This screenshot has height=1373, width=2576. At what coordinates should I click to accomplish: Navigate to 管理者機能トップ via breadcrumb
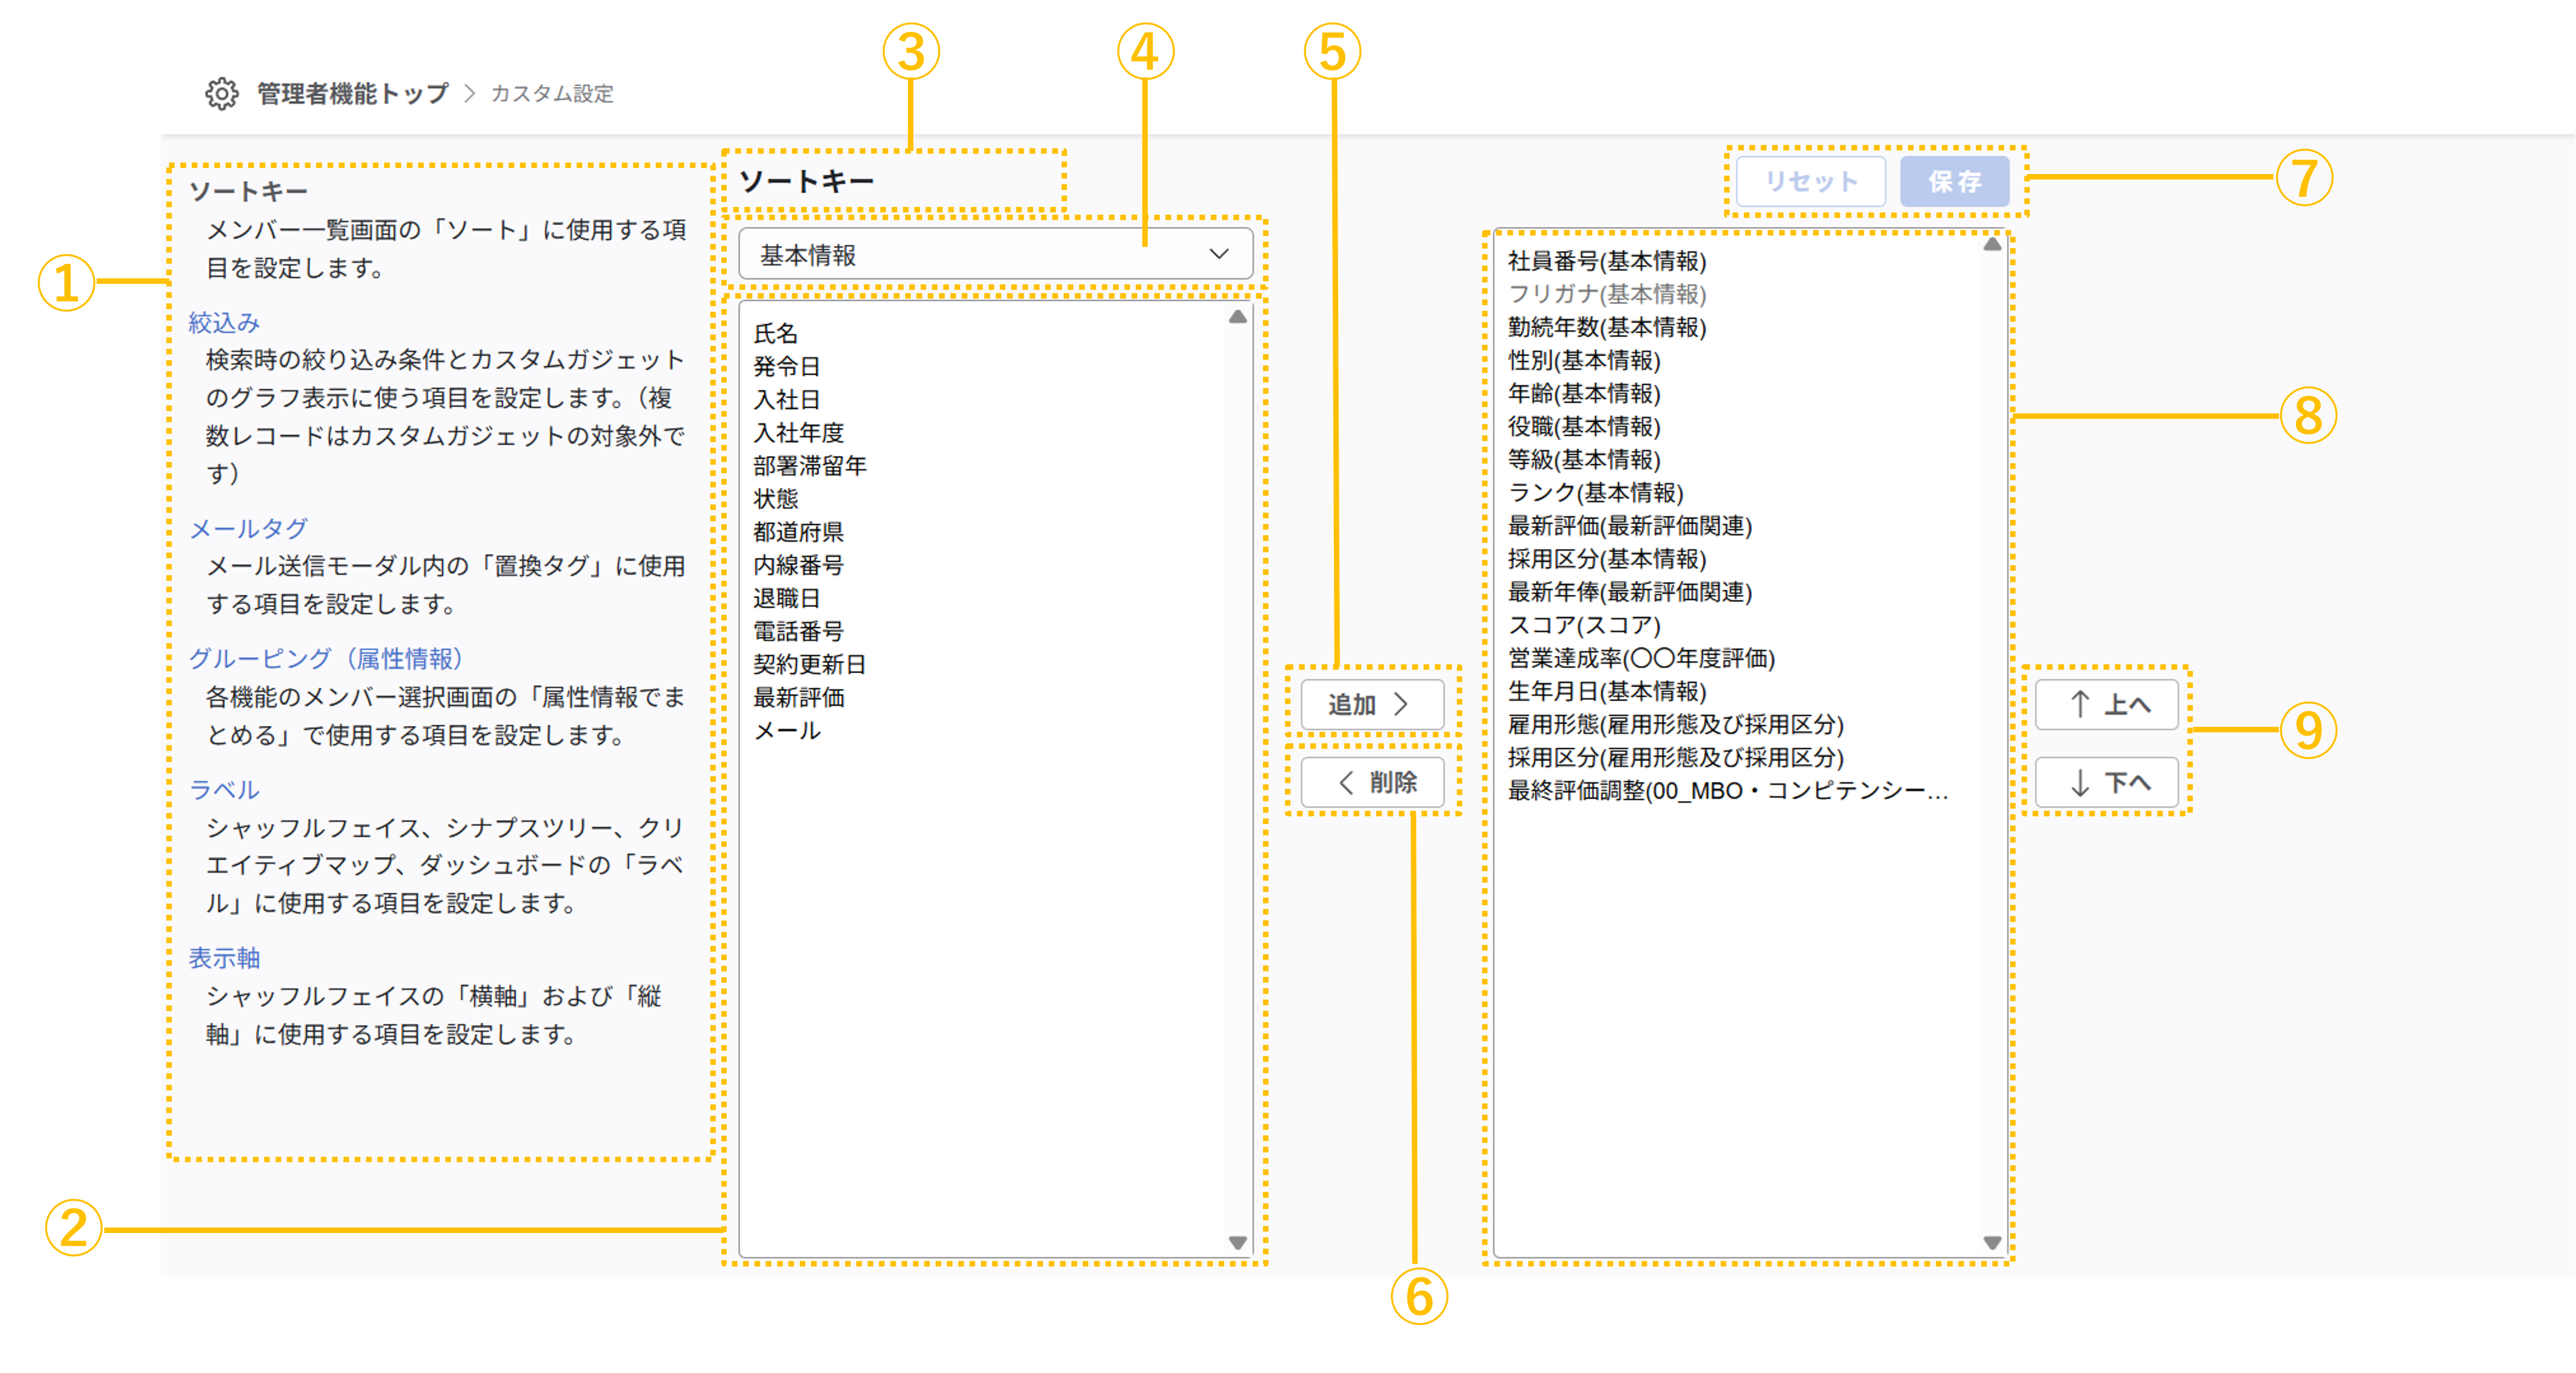350,93
